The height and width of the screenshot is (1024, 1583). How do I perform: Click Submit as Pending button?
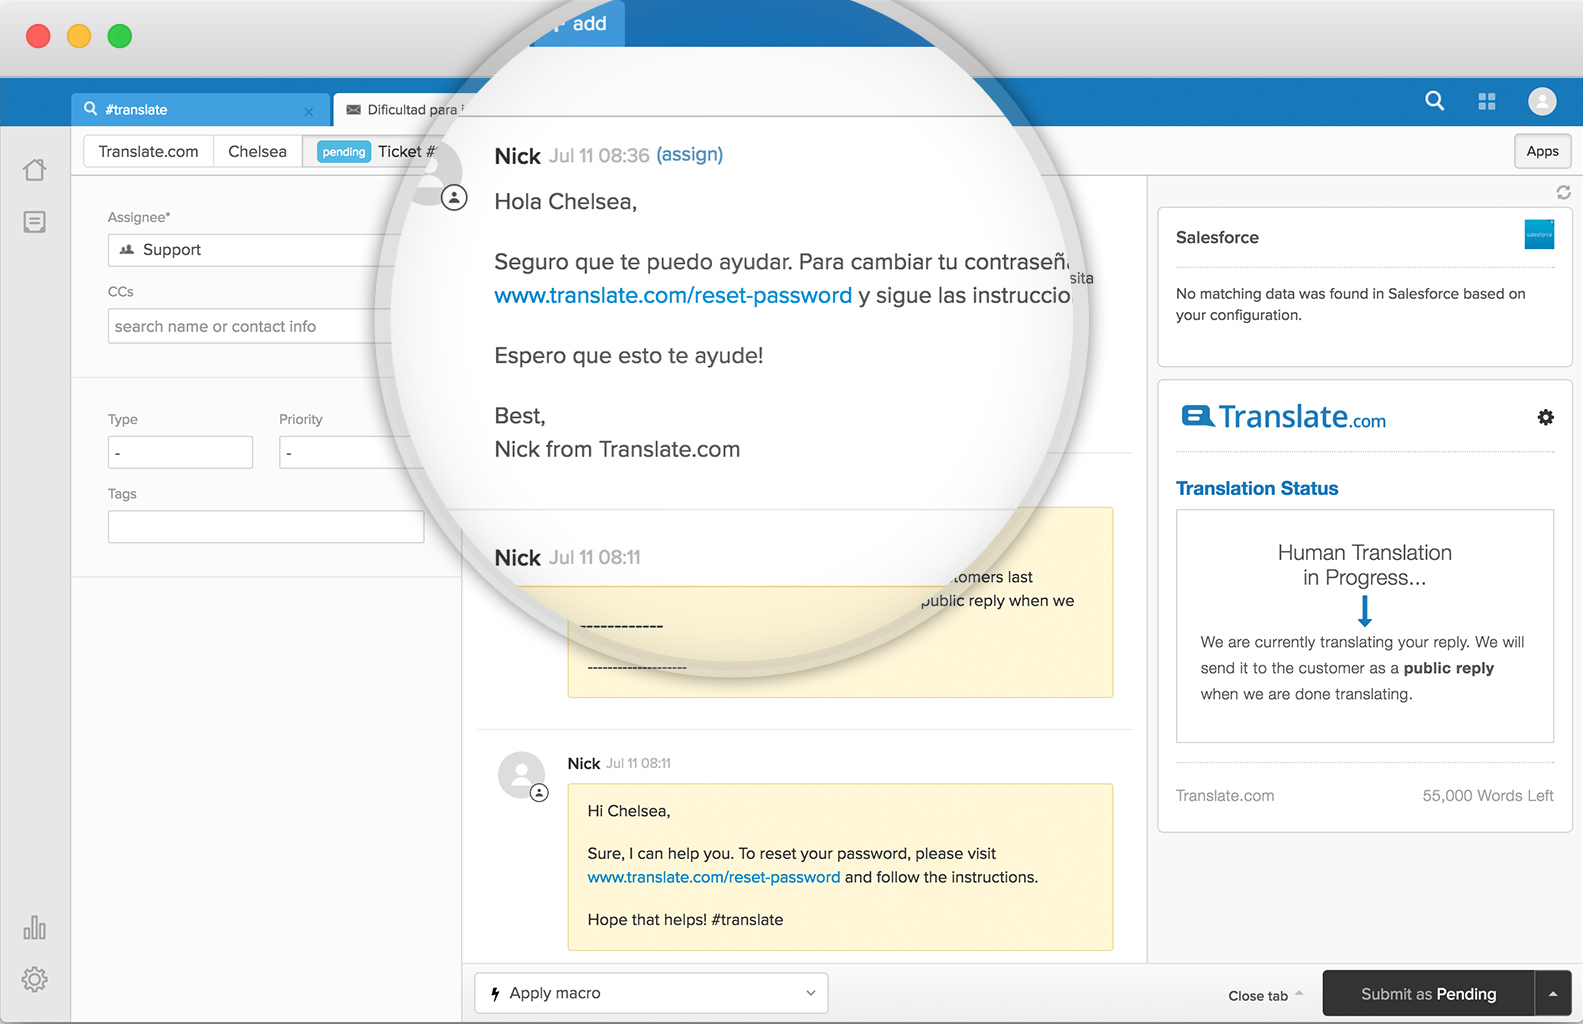coord(1428,993)
